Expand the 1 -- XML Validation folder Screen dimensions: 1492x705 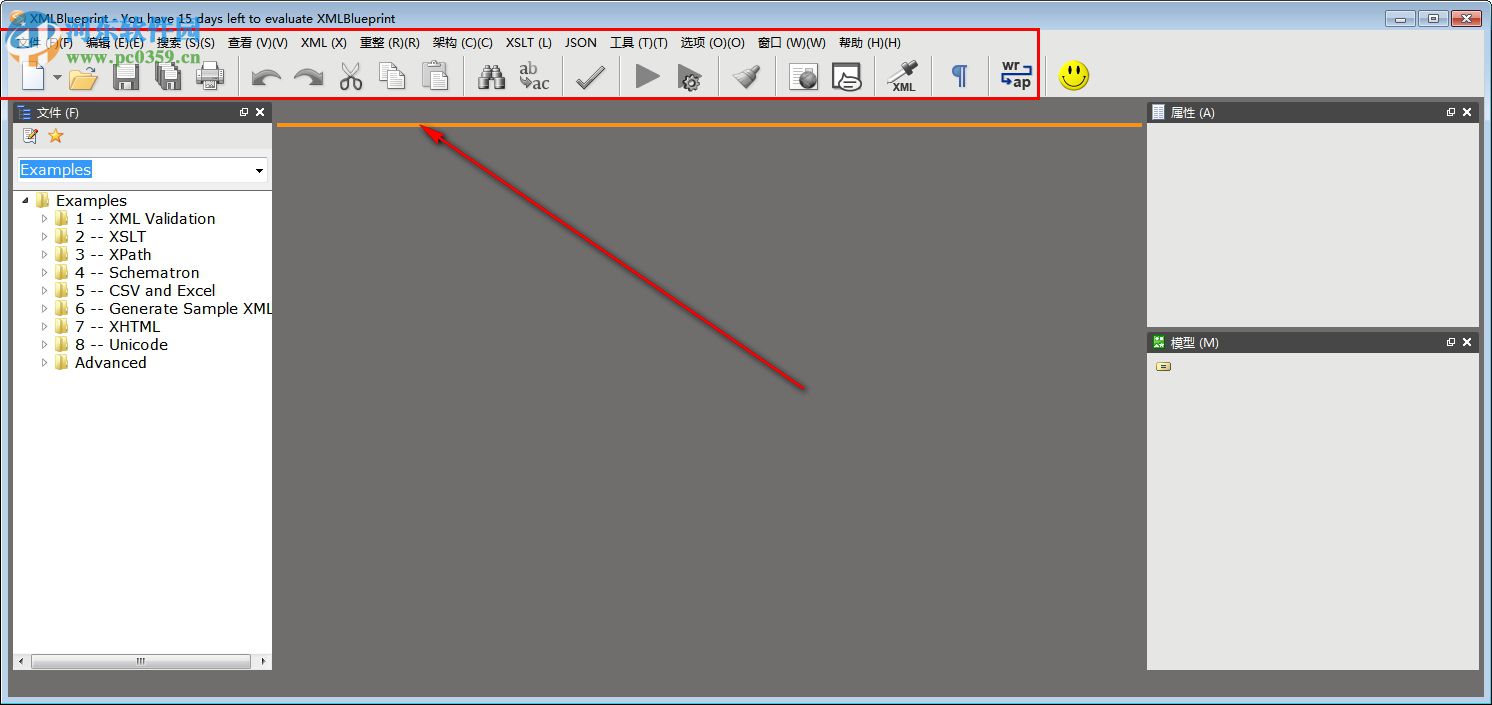point(44,219)
